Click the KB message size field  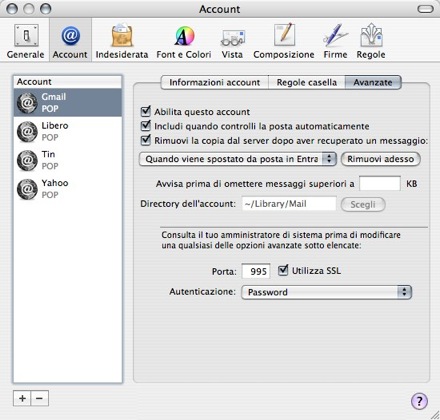[x=380, y=183]
